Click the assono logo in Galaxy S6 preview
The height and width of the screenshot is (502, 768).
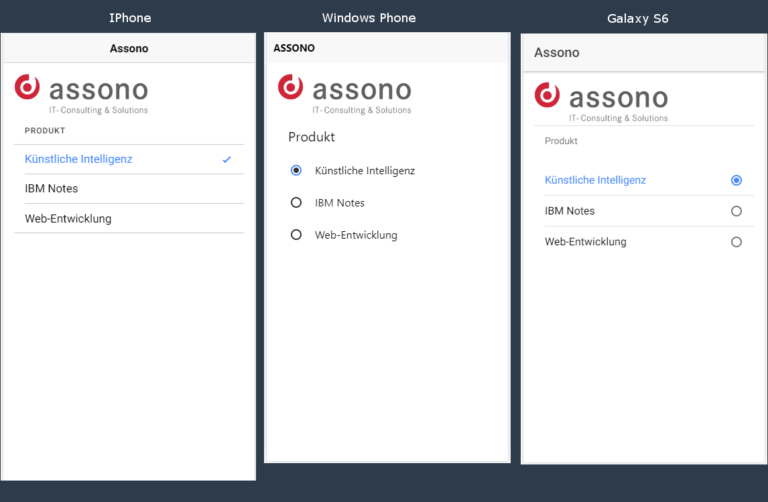coord(601,102)
